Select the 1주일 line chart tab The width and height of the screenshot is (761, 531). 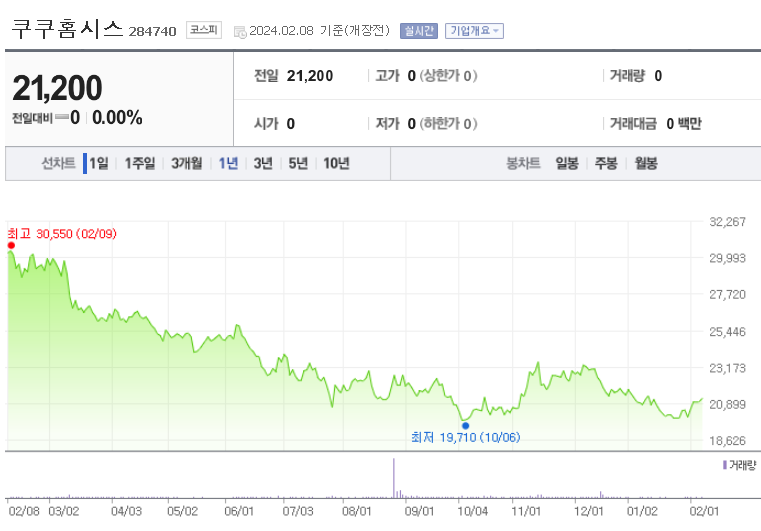[140, 163]
